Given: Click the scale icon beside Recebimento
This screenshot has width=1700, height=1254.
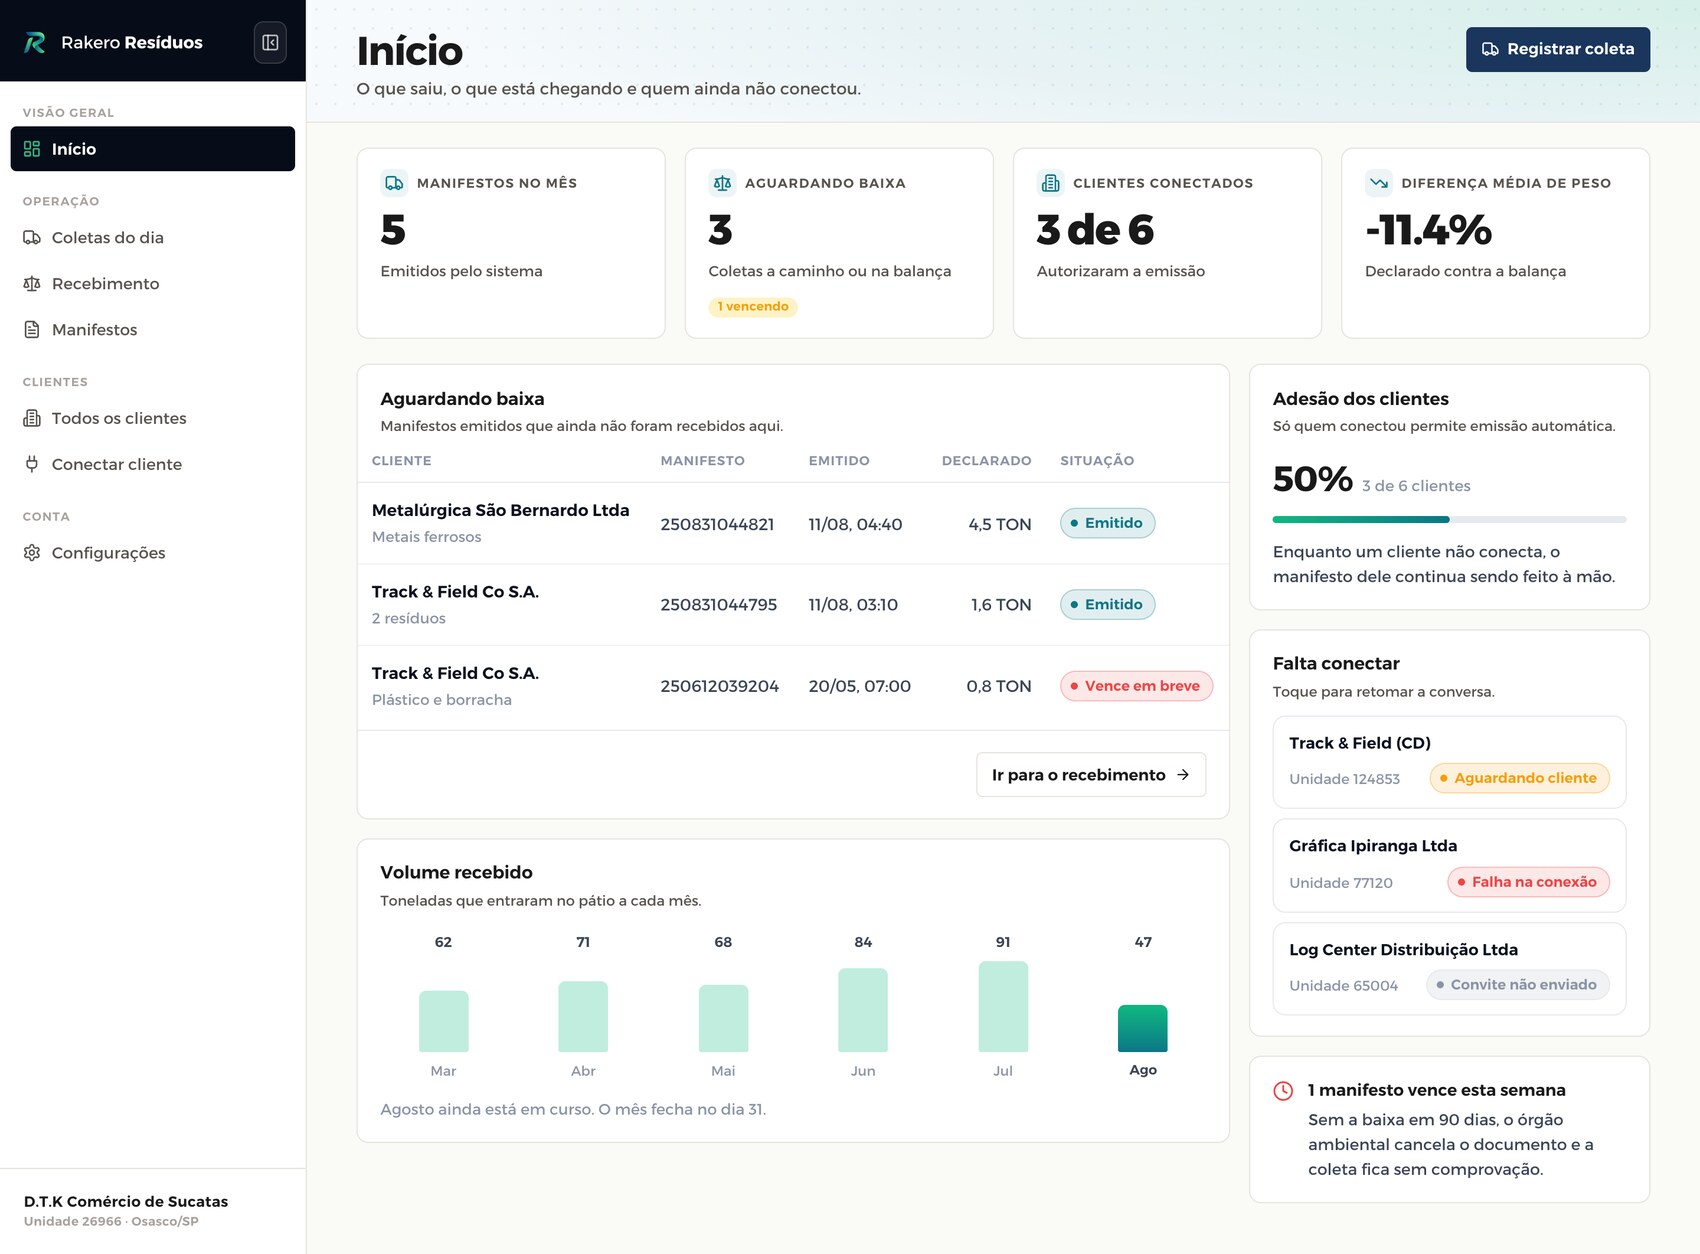Looking at the screenshot, I should point(32,284).
